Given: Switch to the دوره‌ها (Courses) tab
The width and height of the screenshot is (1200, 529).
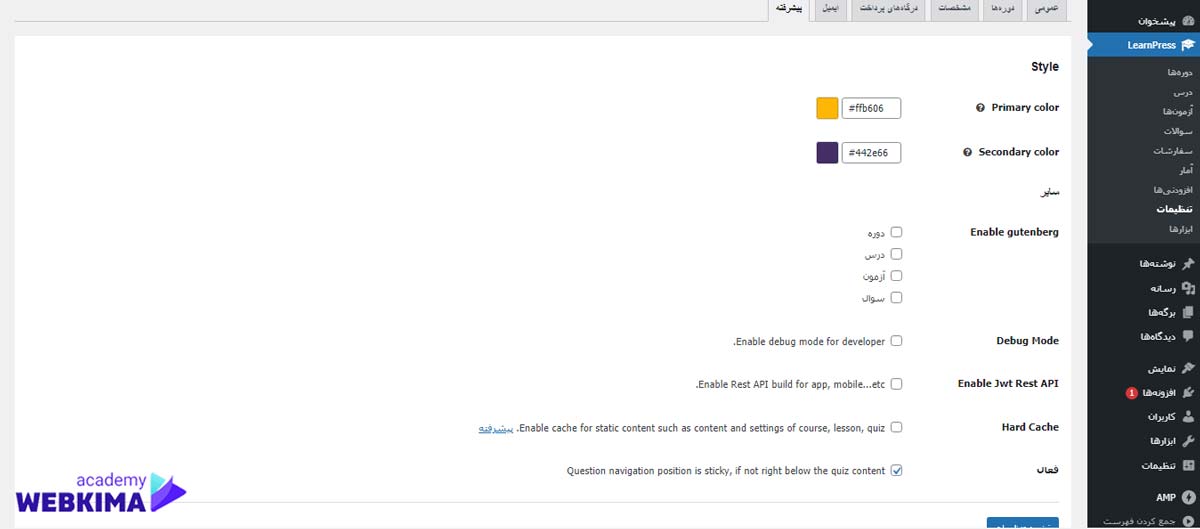Looking at the screenshot, I should coord(1001,9).
